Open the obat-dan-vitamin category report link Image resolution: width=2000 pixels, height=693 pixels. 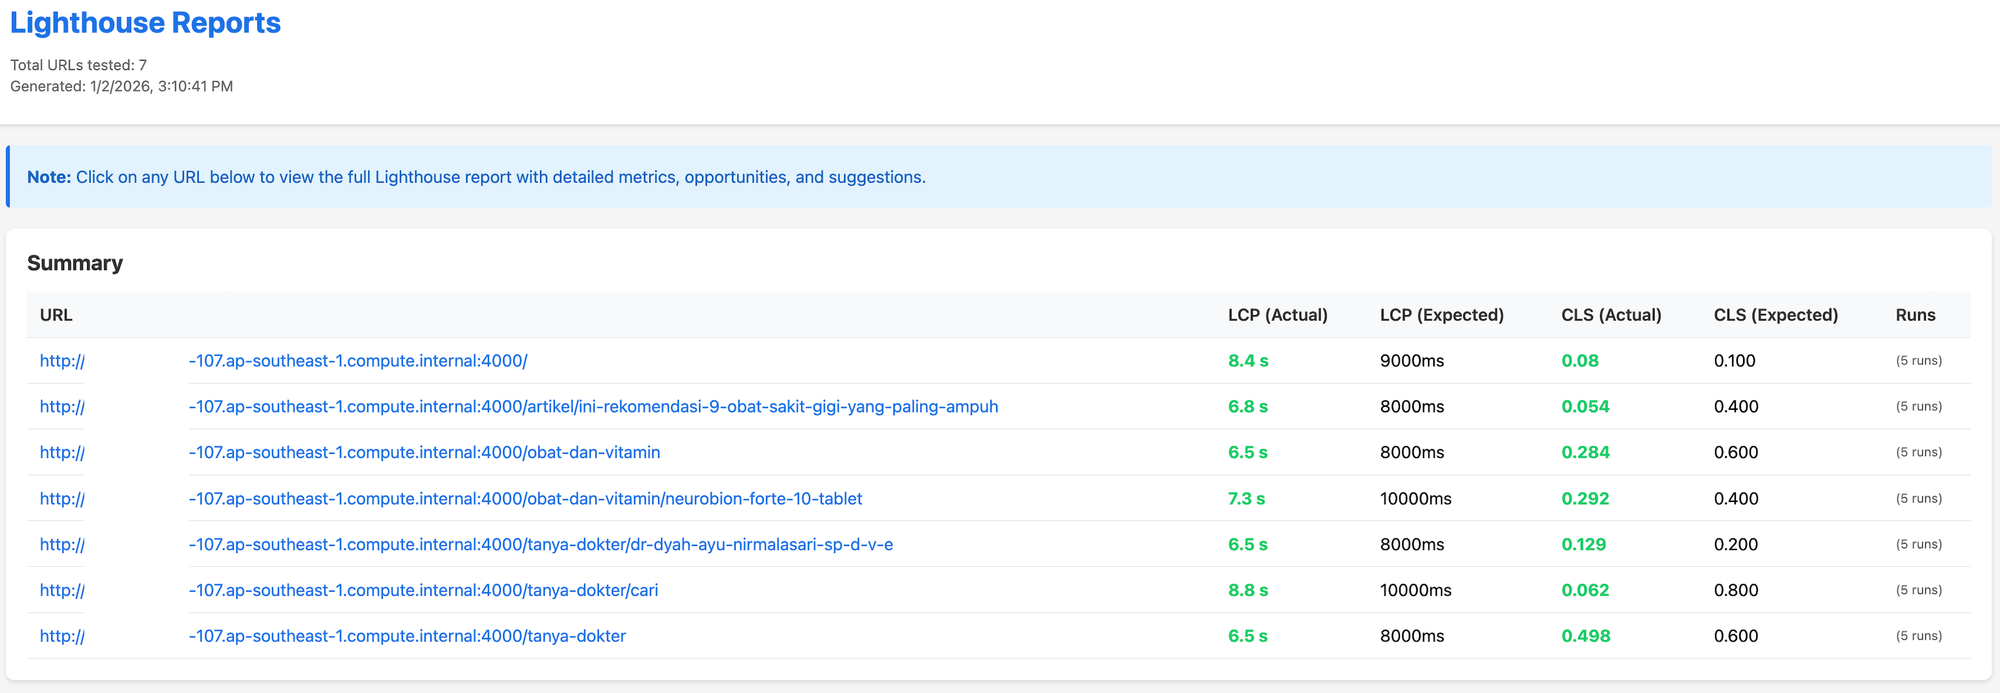424,453
